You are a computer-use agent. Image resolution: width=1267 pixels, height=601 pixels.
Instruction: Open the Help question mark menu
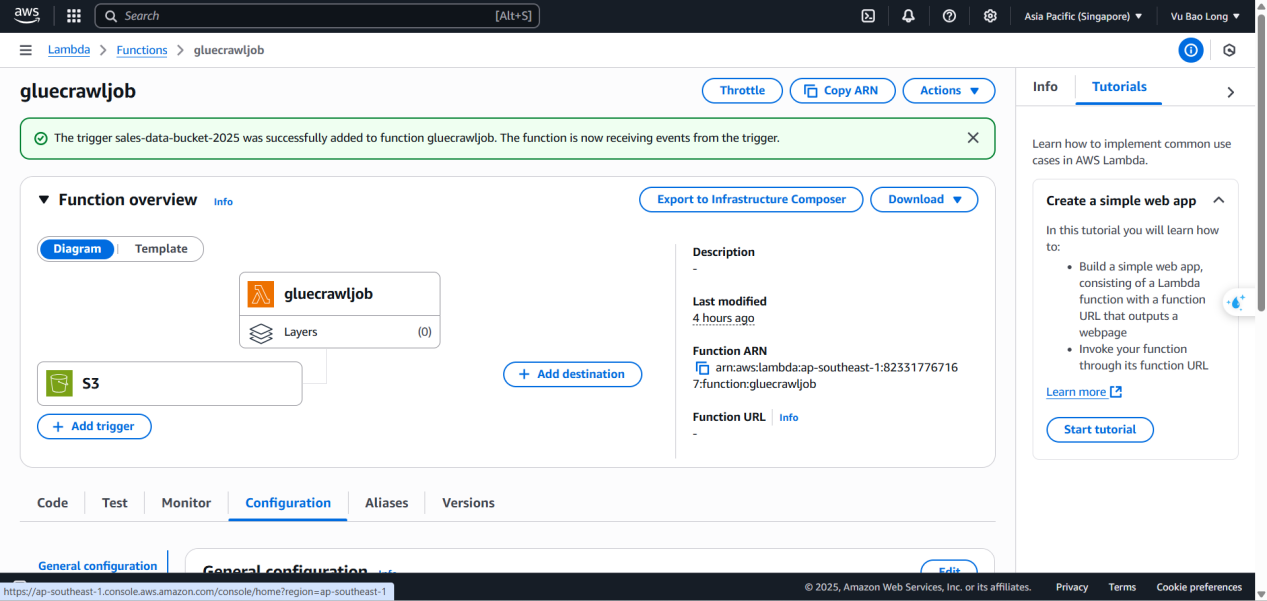(949, 16)
